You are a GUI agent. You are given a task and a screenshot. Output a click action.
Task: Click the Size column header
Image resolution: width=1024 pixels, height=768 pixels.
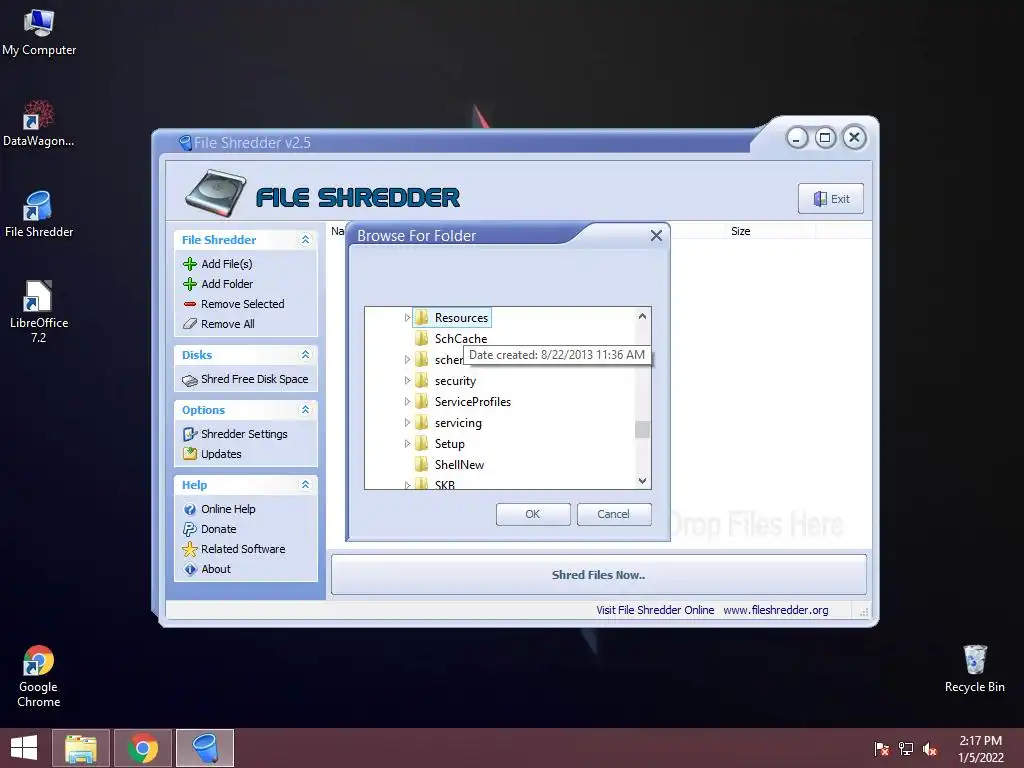coord(741,231)
